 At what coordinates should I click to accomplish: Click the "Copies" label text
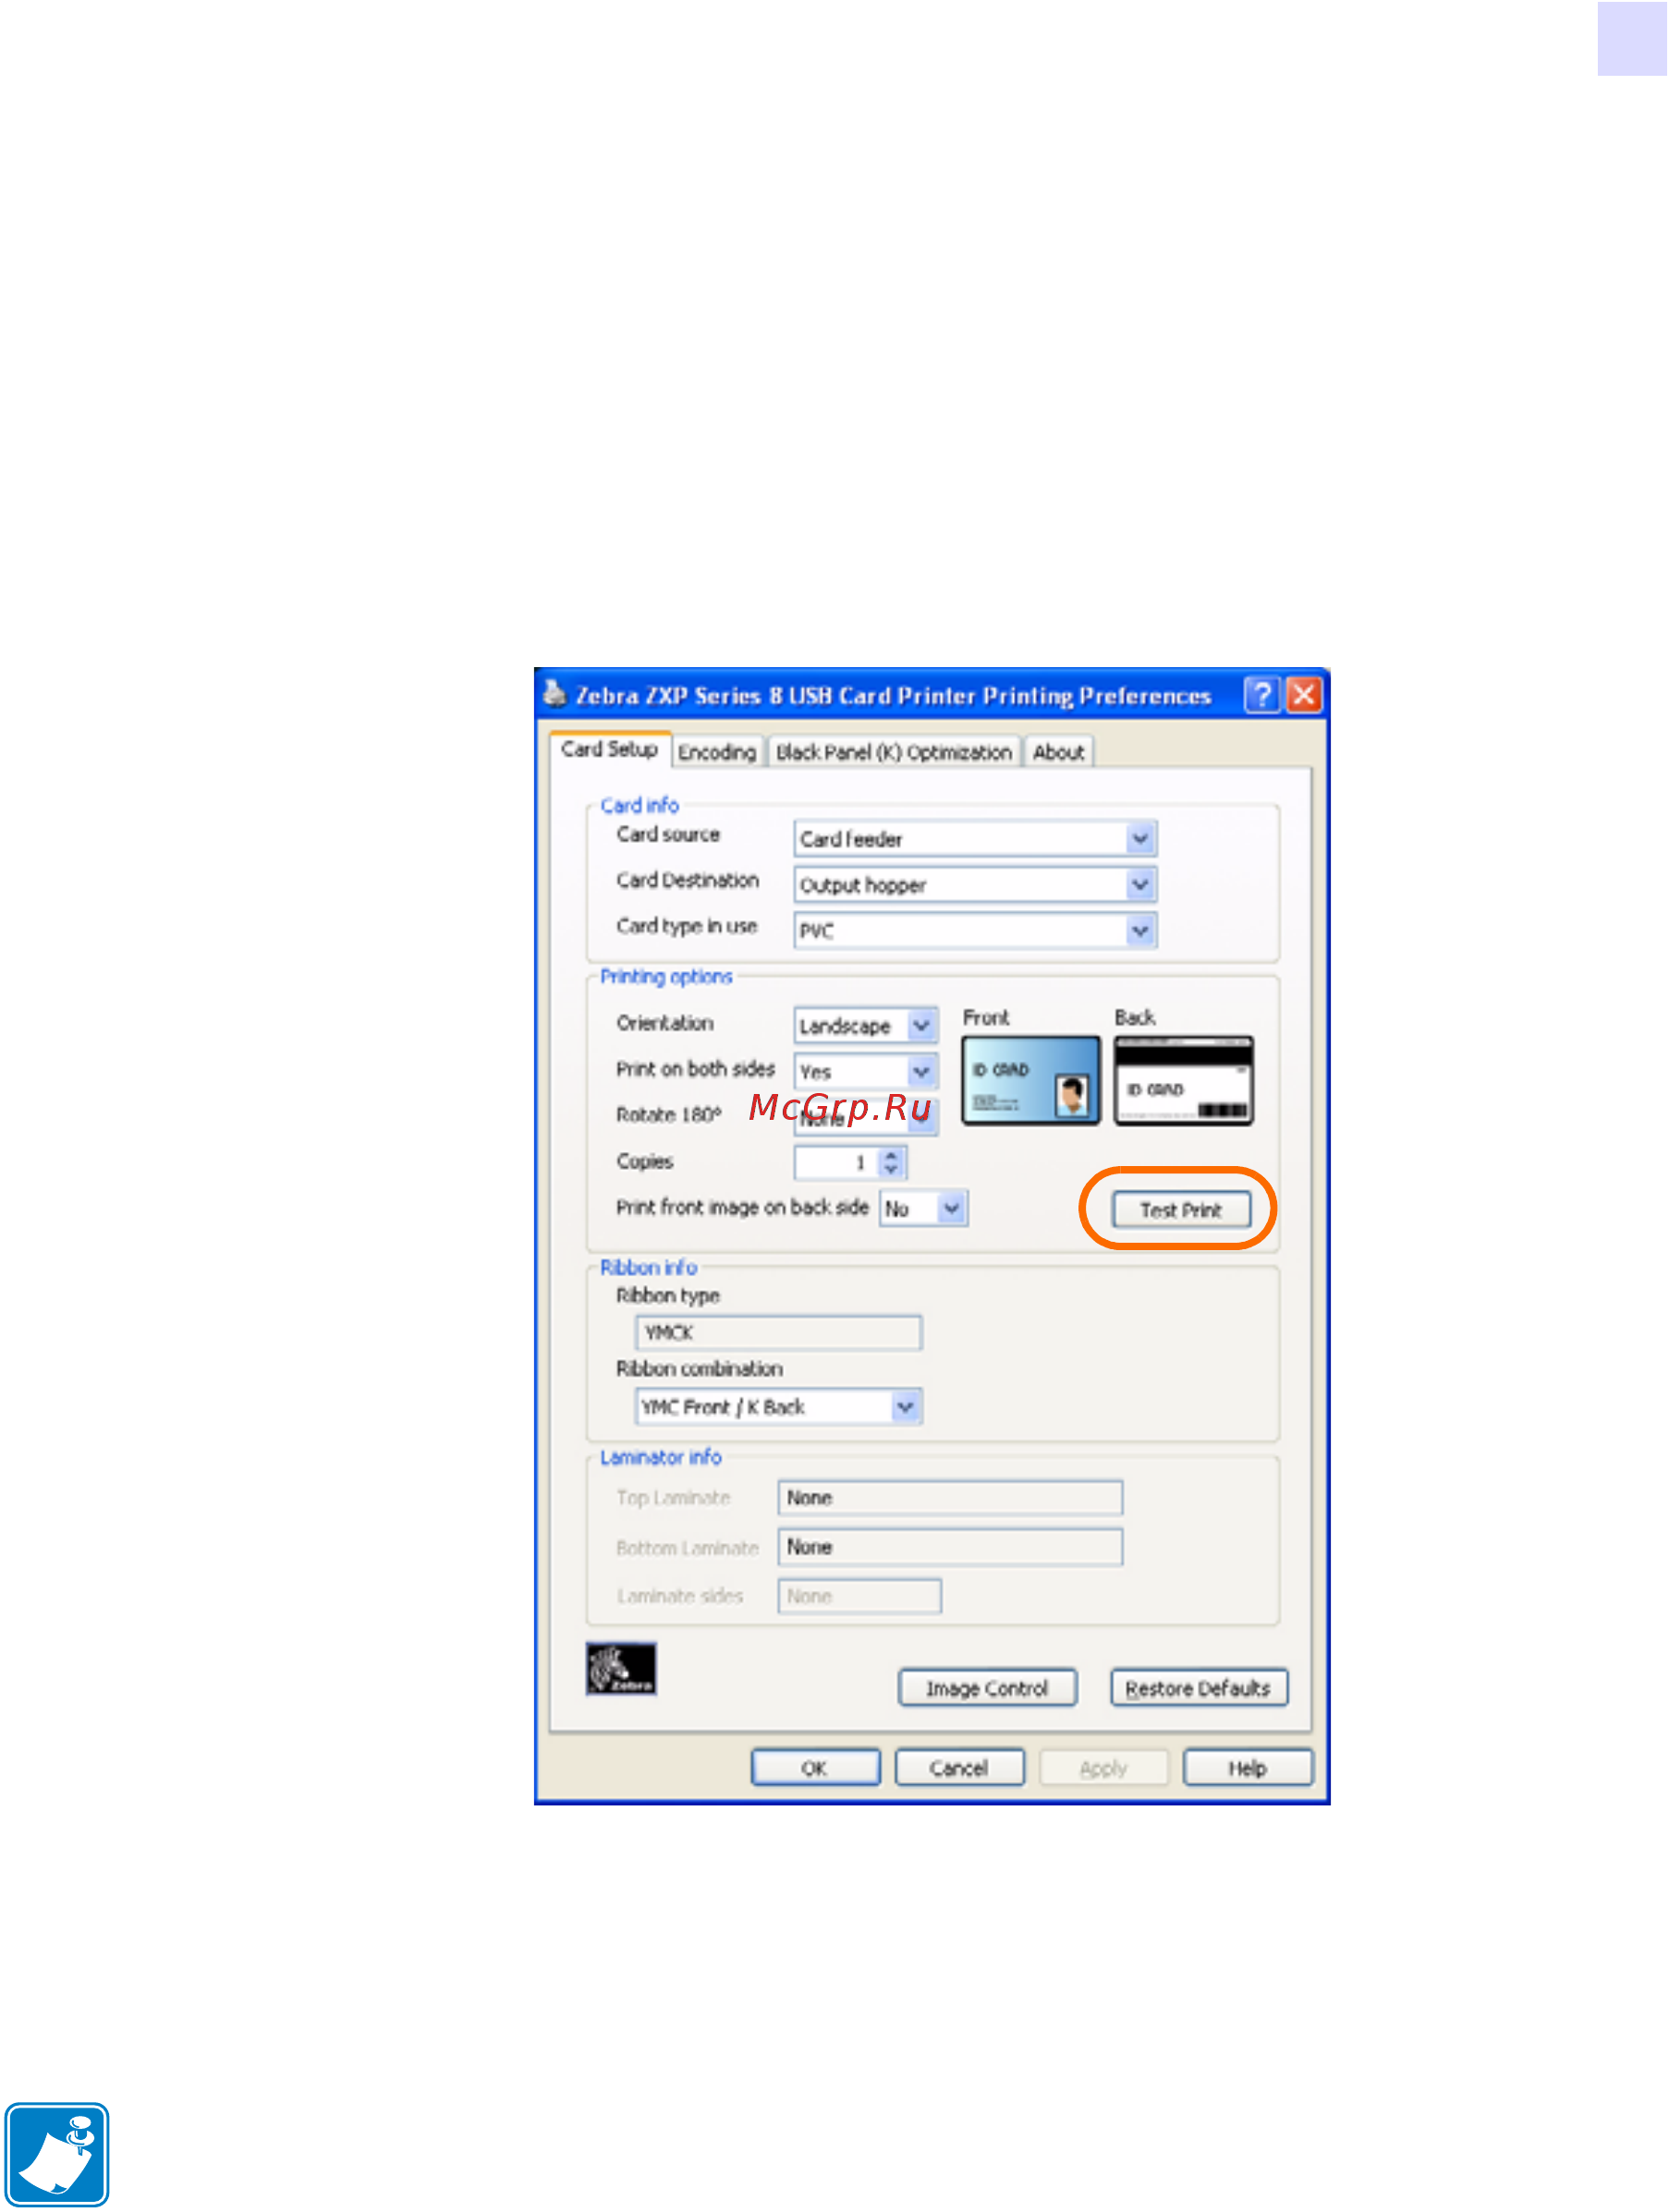pos(645,1162)
